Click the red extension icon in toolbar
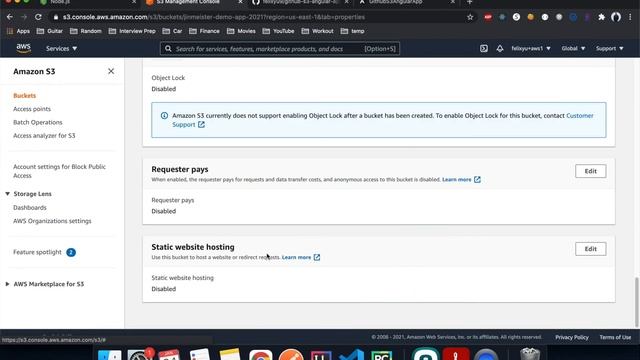The image size is (640, 360). 488,17
